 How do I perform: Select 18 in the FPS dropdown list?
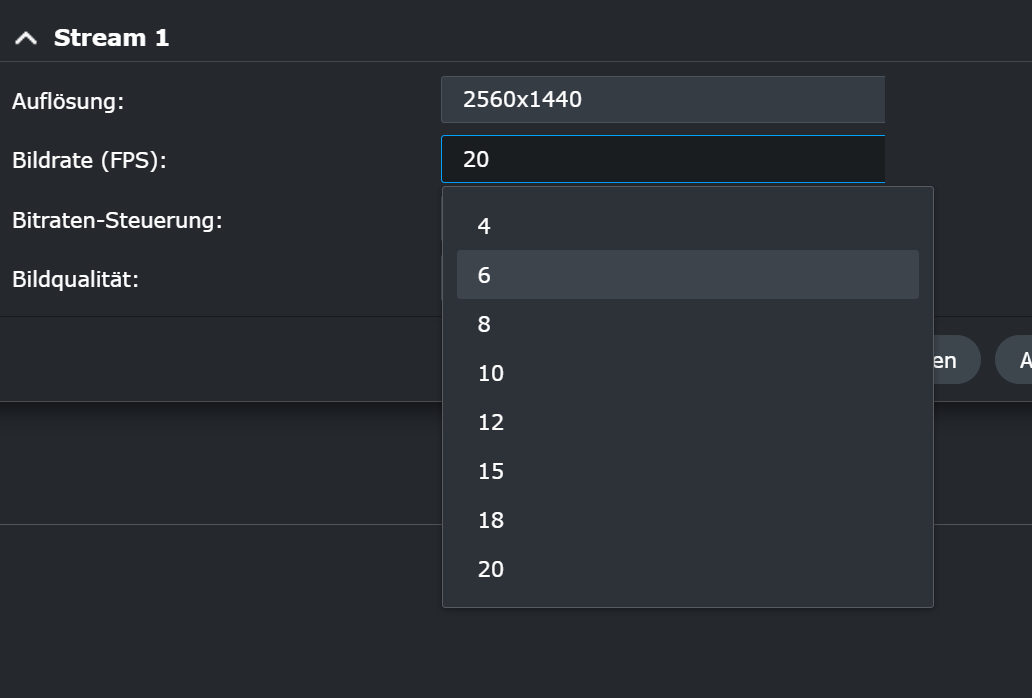coord(688,520)
